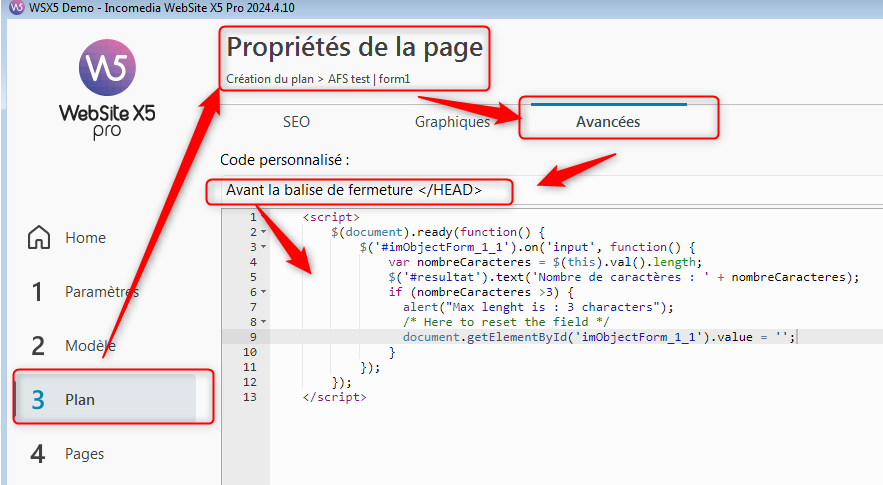Click line 'var nombreCaracteres' declaration
The width and height of the screenshot is (883, 485).
(545, 262)
